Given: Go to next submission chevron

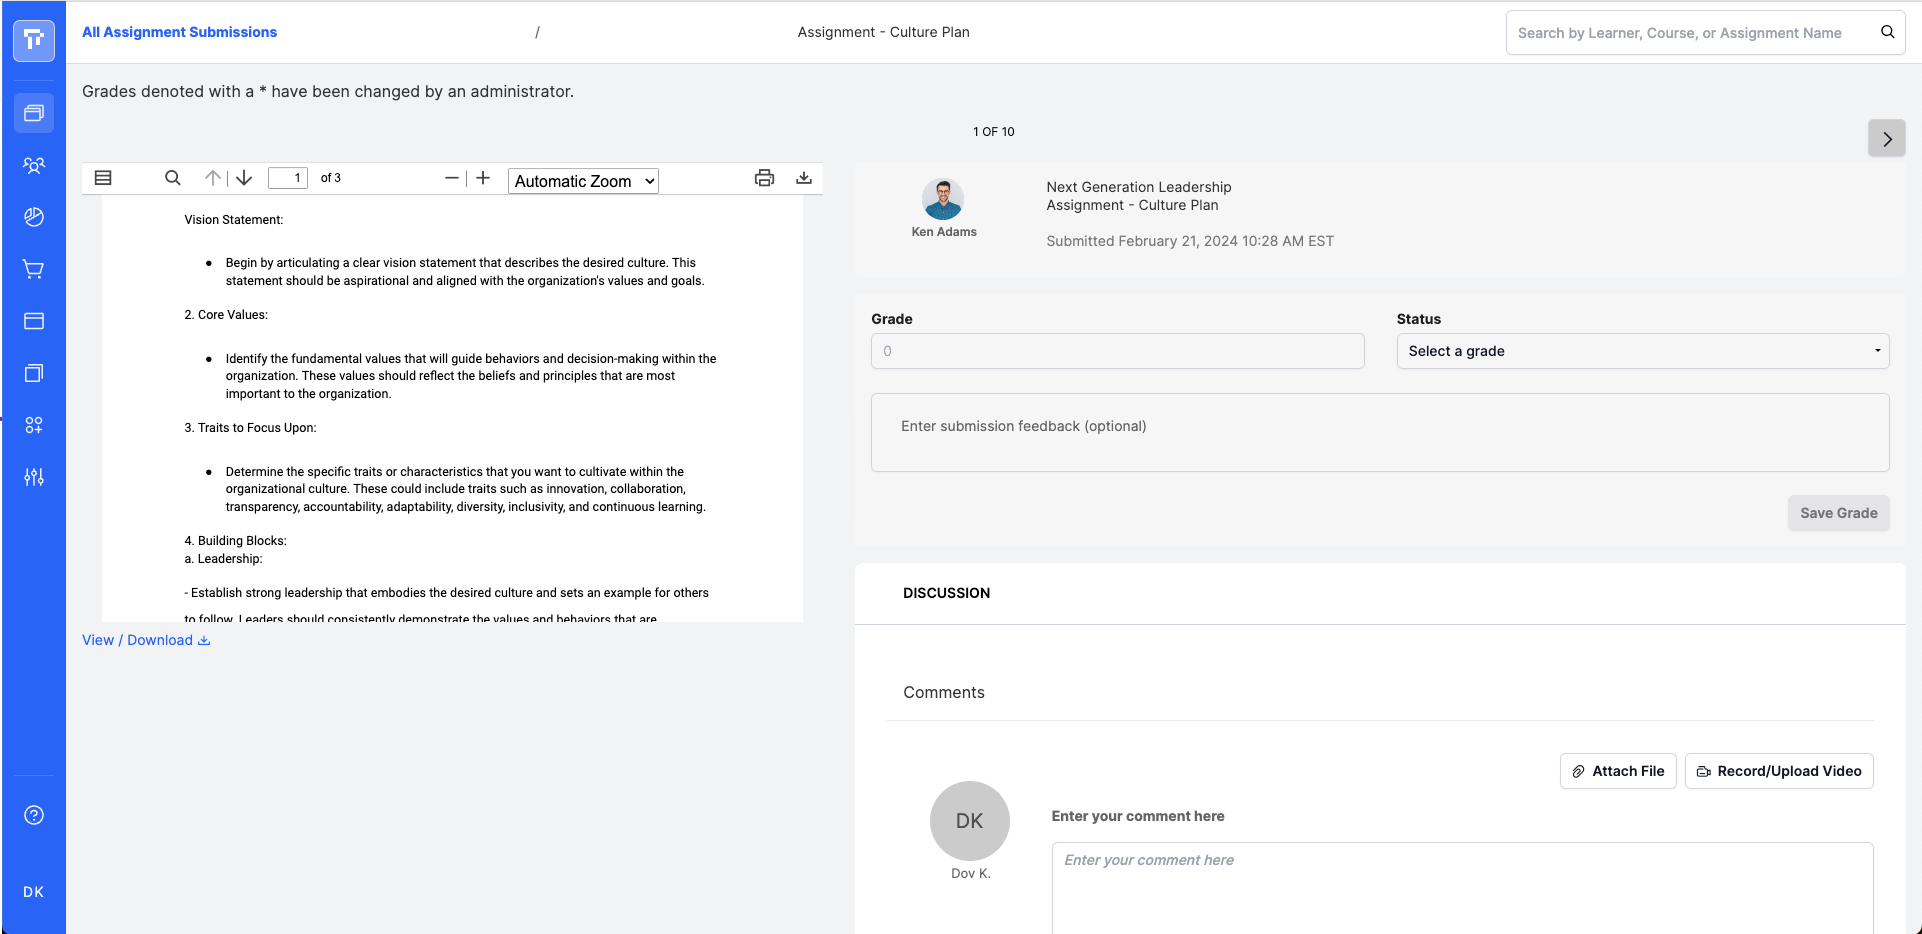Looking at the screenshot, I should (x=1887, y=139).
